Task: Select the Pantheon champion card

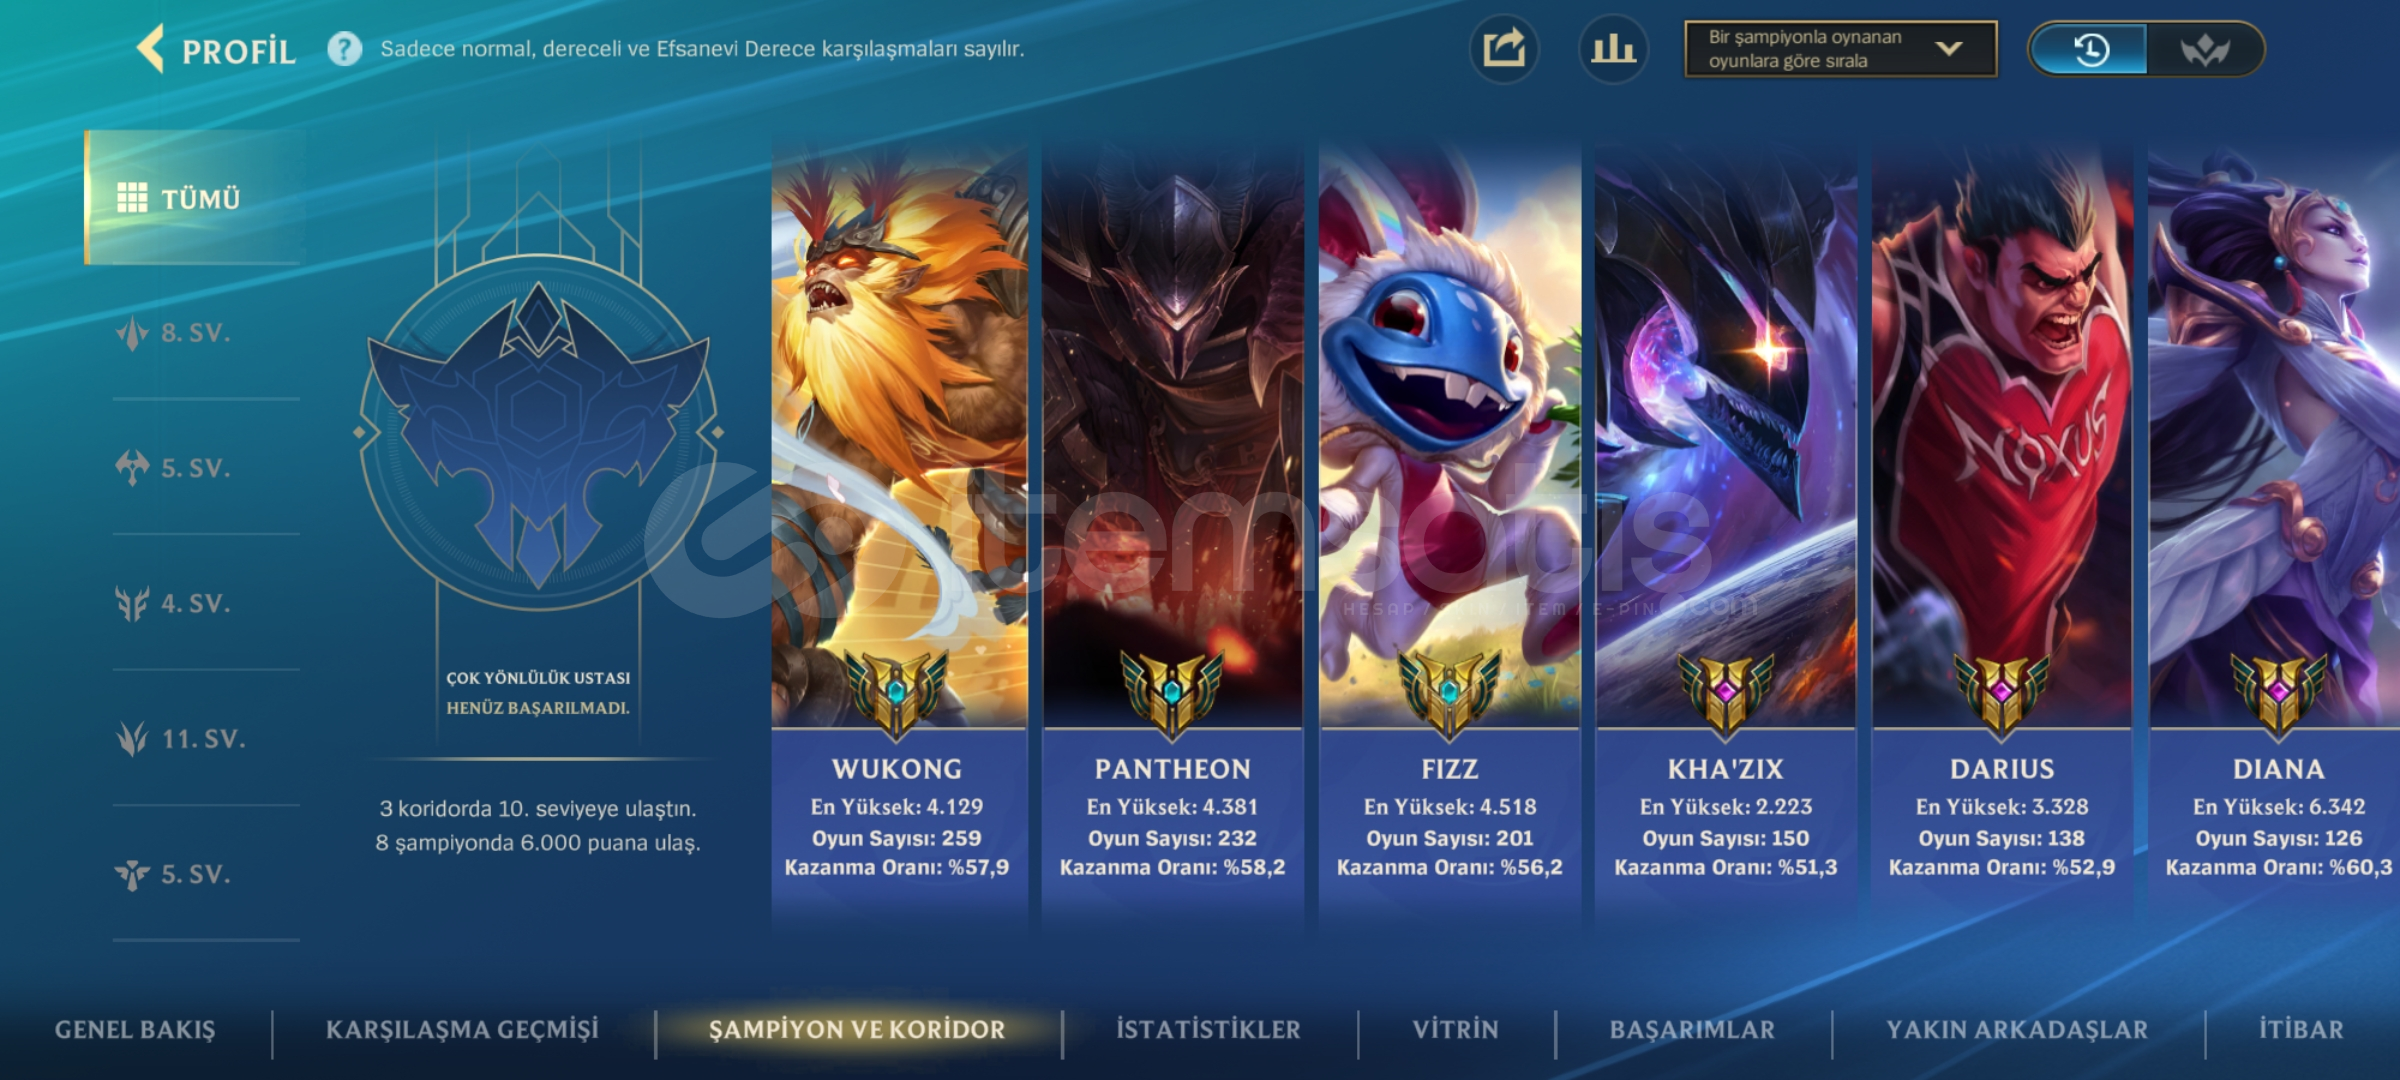Action: click(1172, 530)
